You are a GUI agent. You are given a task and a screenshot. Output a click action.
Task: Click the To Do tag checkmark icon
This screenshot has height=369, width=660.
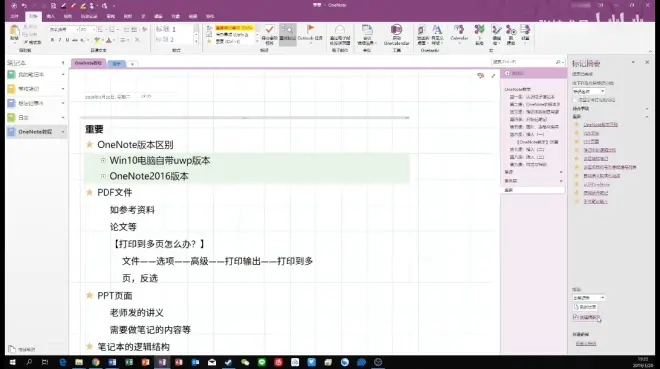269,29
